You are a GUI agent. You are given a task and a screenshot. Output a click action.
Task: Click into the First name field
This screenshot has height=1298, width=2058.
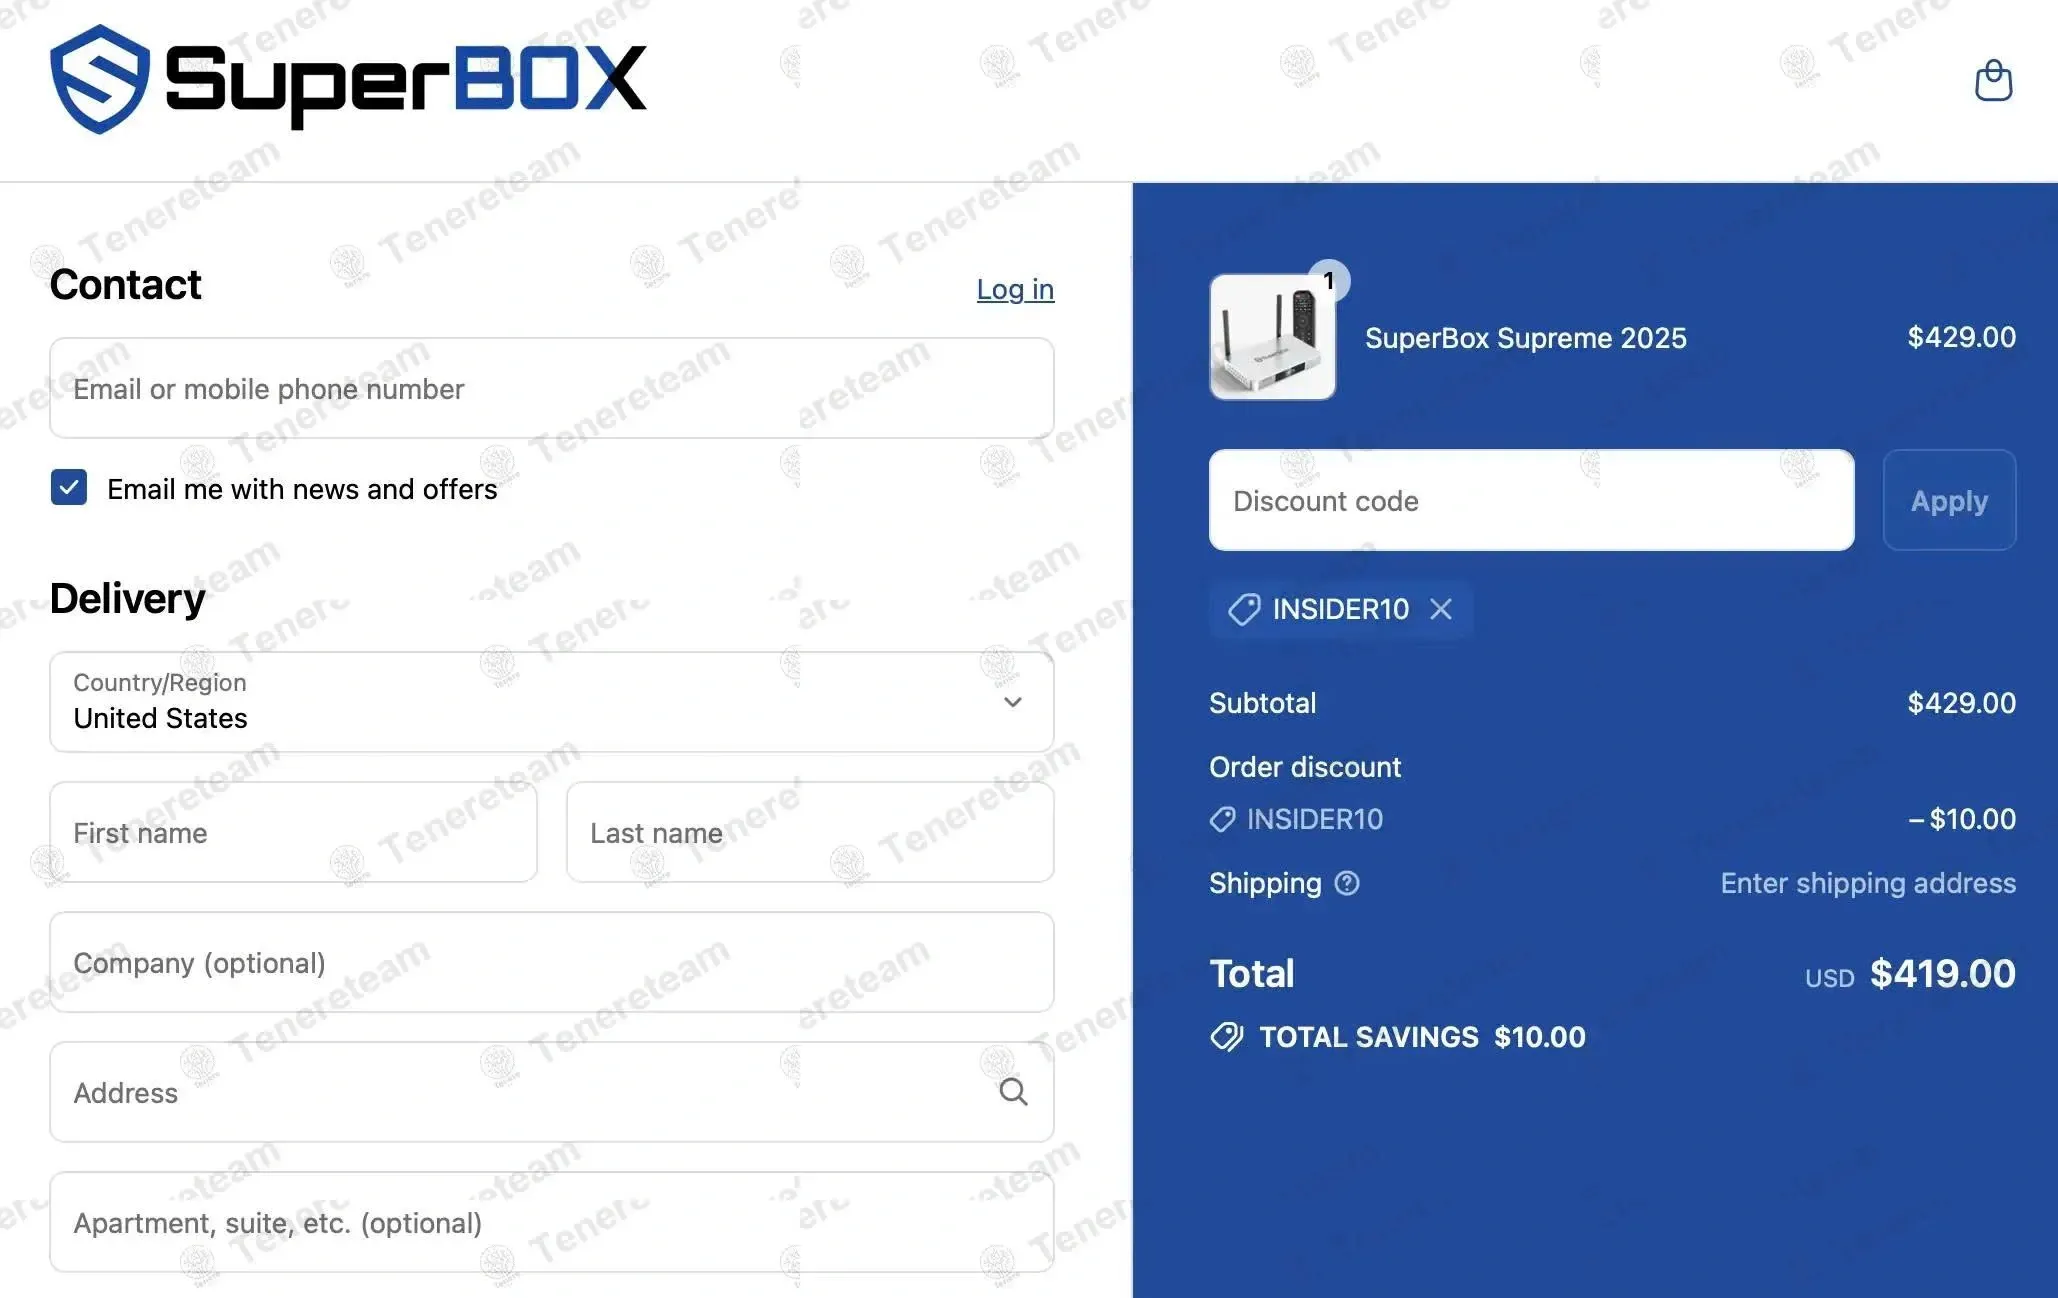tap(293, 832)
